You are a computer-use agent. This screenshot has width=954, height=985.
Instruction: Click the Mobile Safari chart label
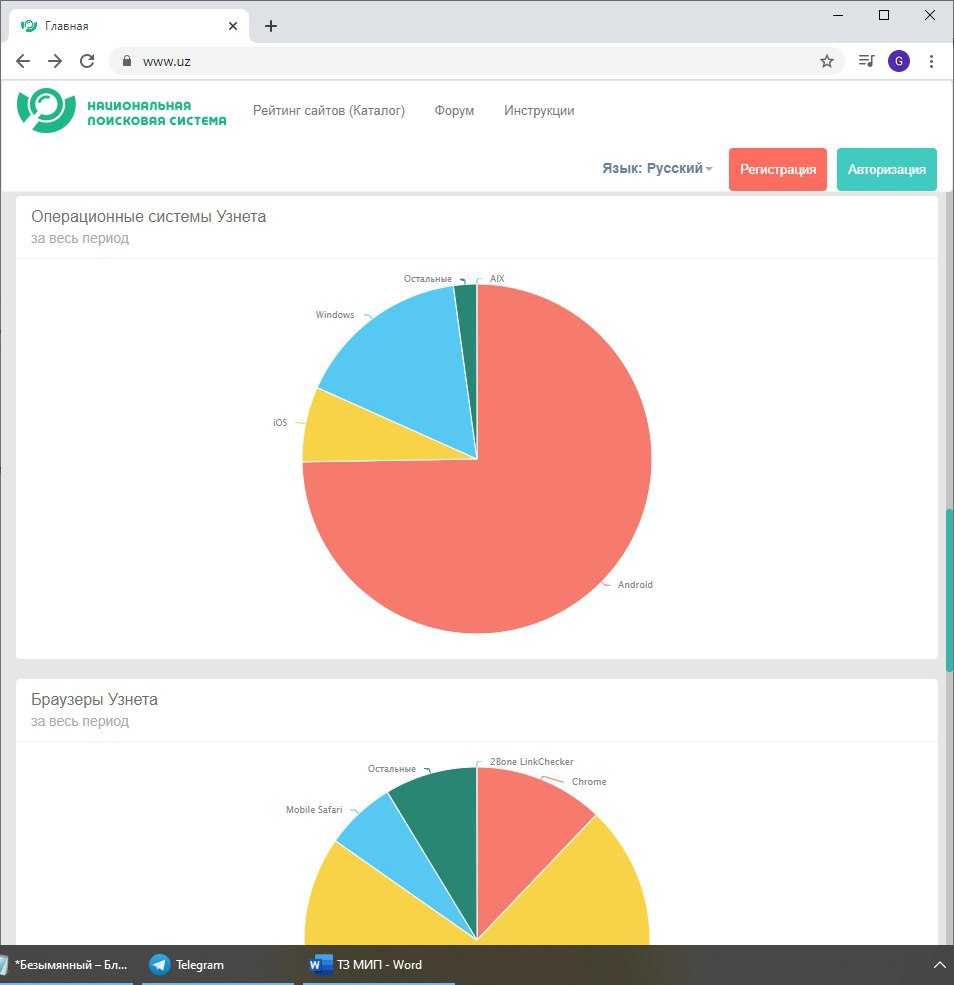click(314, 810)
